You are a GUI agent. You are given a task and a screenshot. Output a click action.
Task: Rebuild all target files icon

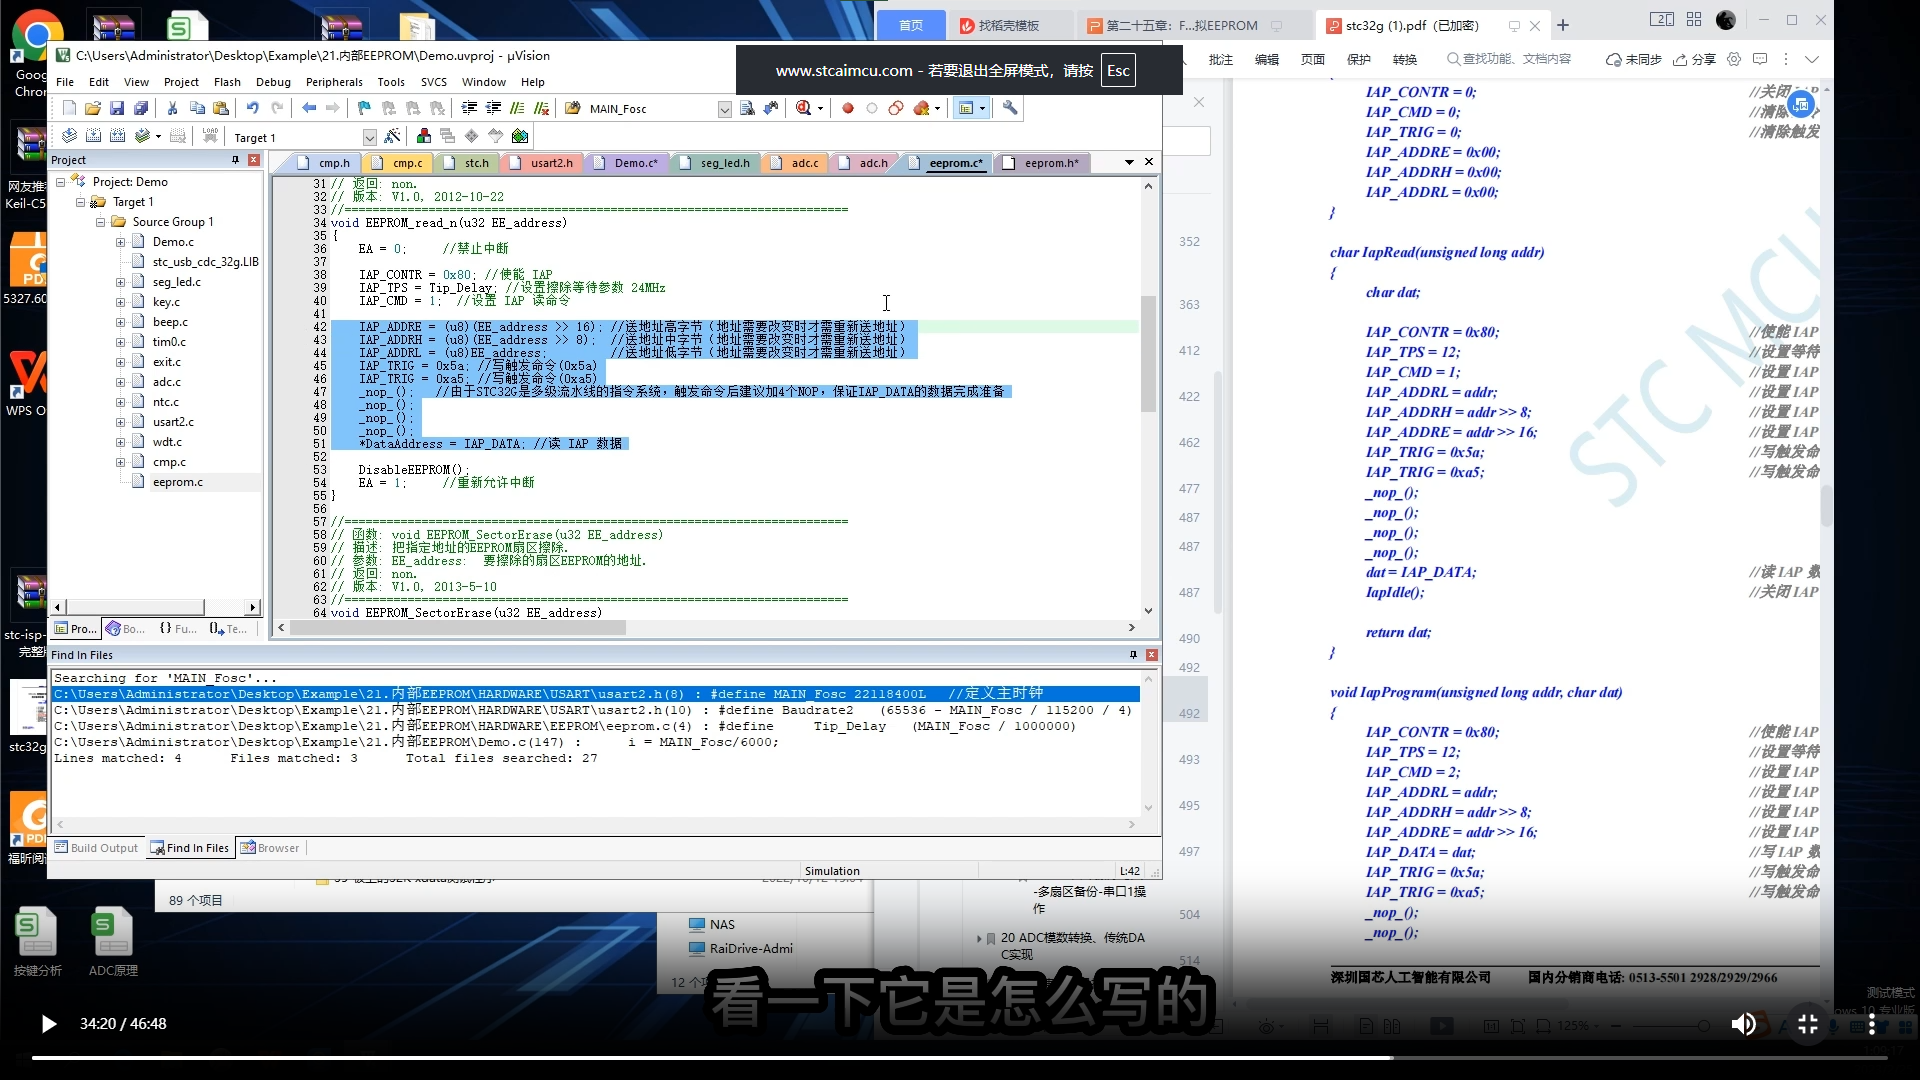pyautogui.click(x=117, y=136)
